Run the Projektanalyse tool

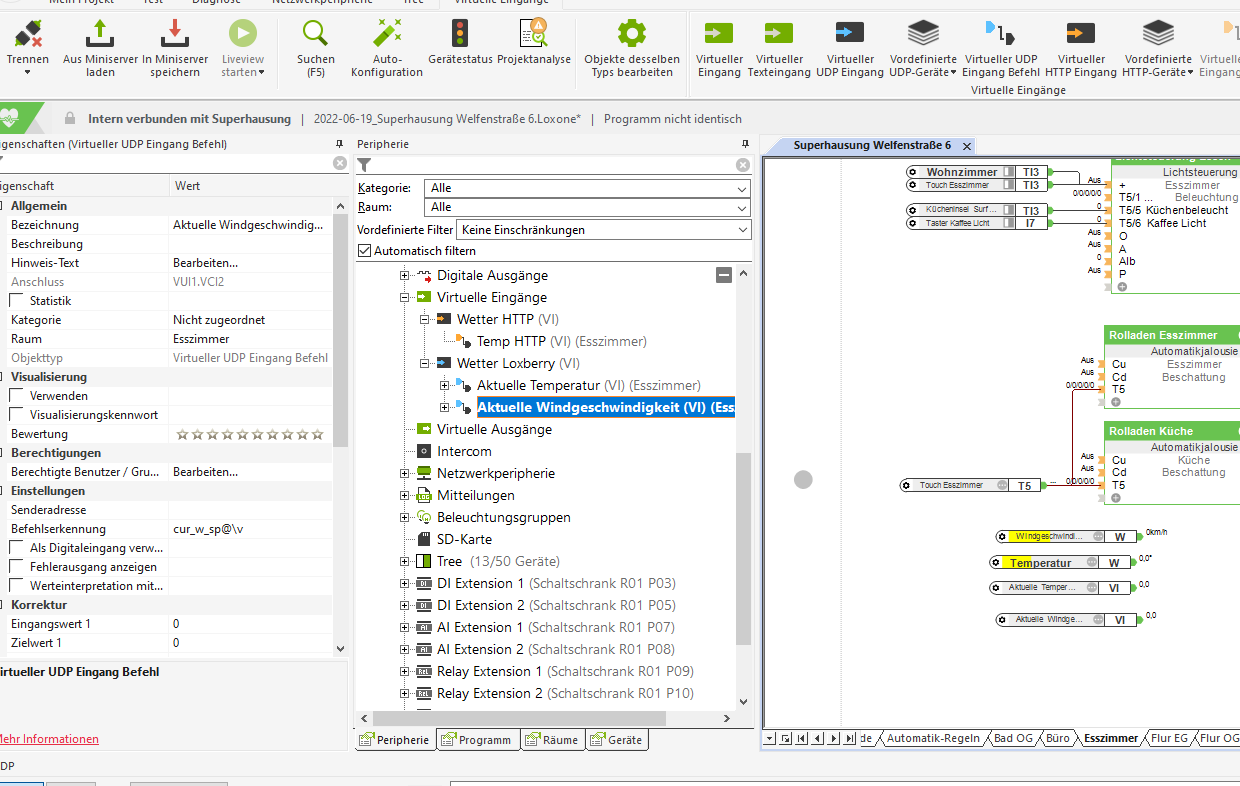[534, 35]
